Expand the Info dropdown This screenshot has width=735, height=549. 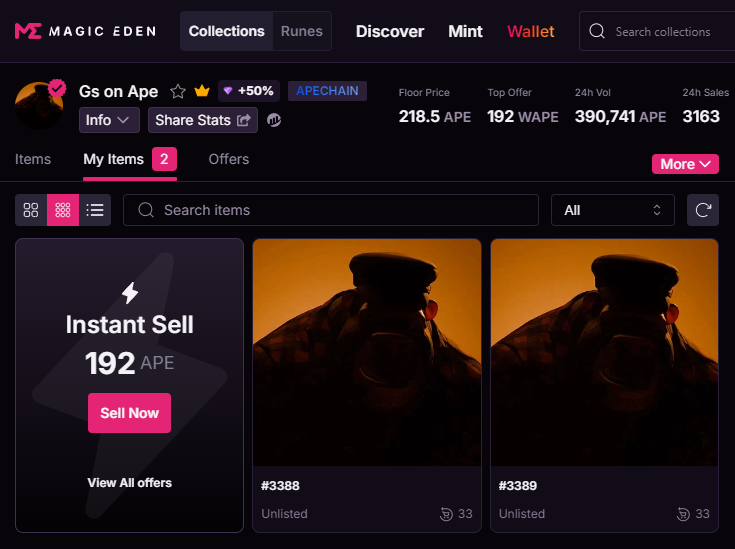pos(109,120)
